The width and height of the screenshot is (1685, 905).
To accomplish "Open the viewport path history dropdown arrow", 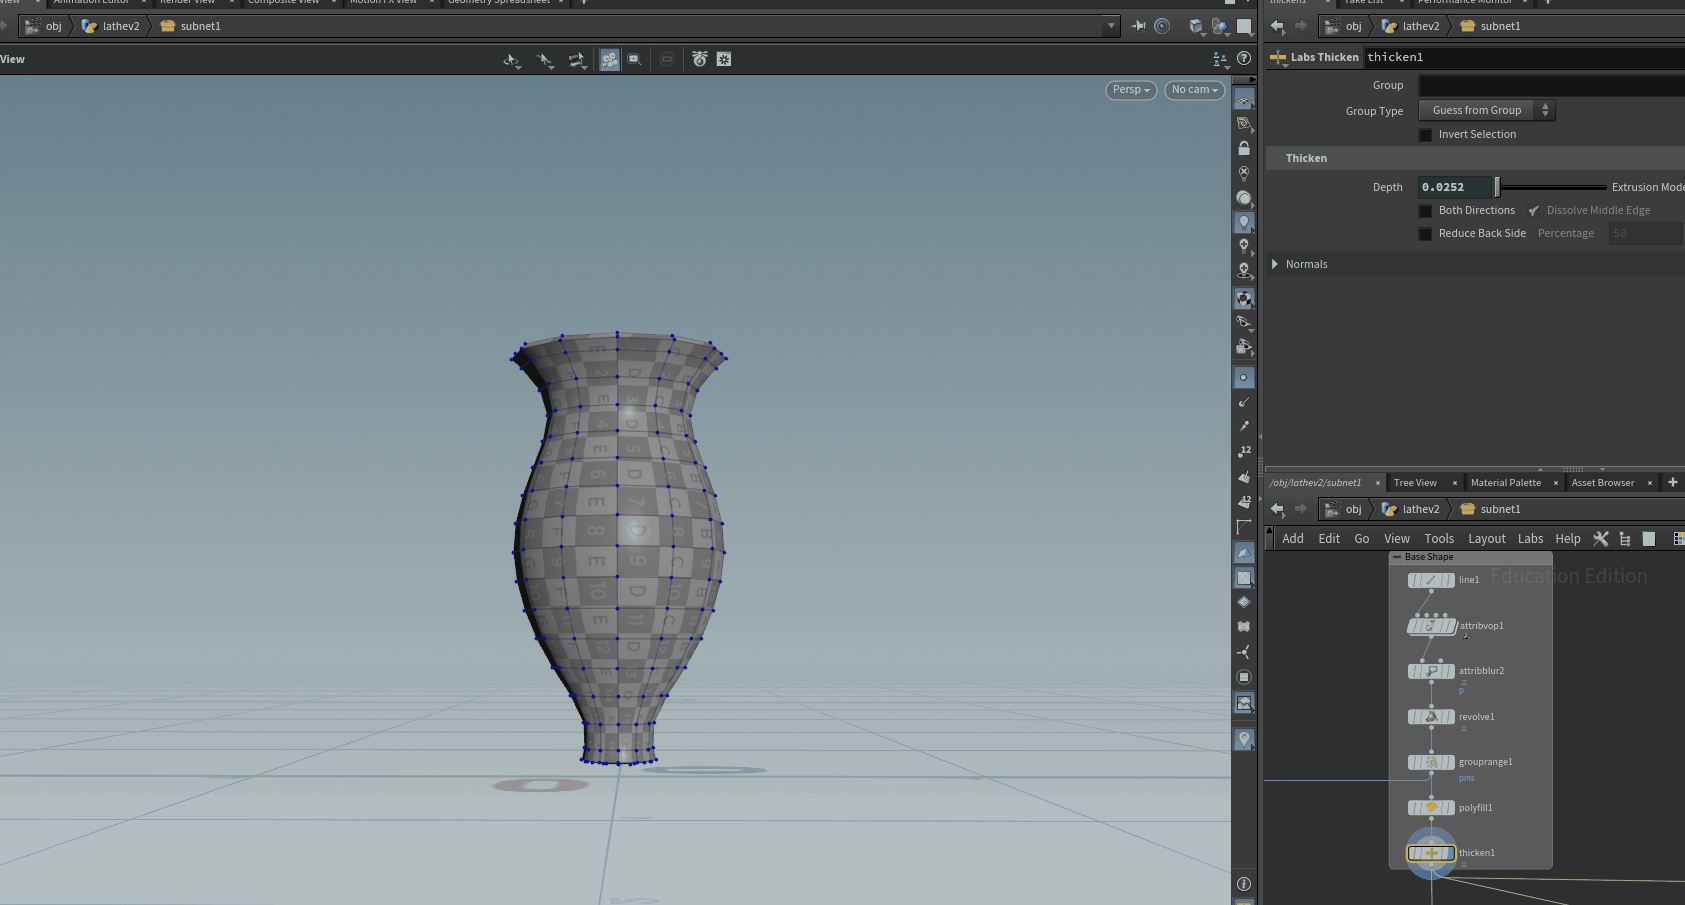I will point(1110,26).
